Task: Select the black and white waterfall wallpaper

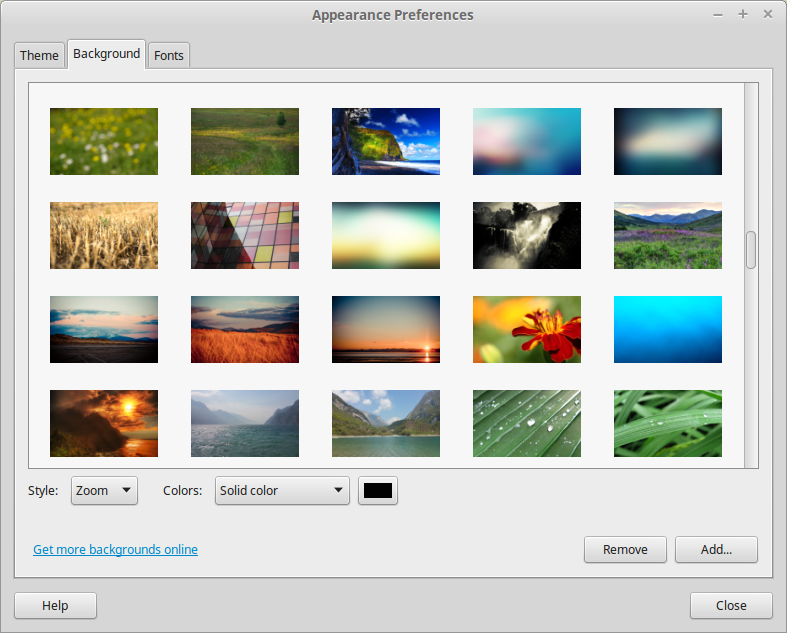Action: [527, 235]
